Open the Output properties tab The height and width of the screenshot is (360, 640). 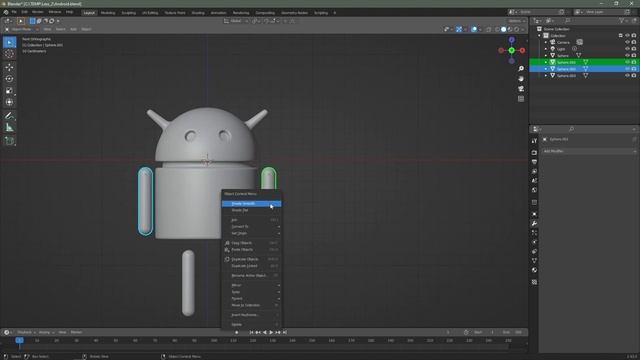(534, 162)
